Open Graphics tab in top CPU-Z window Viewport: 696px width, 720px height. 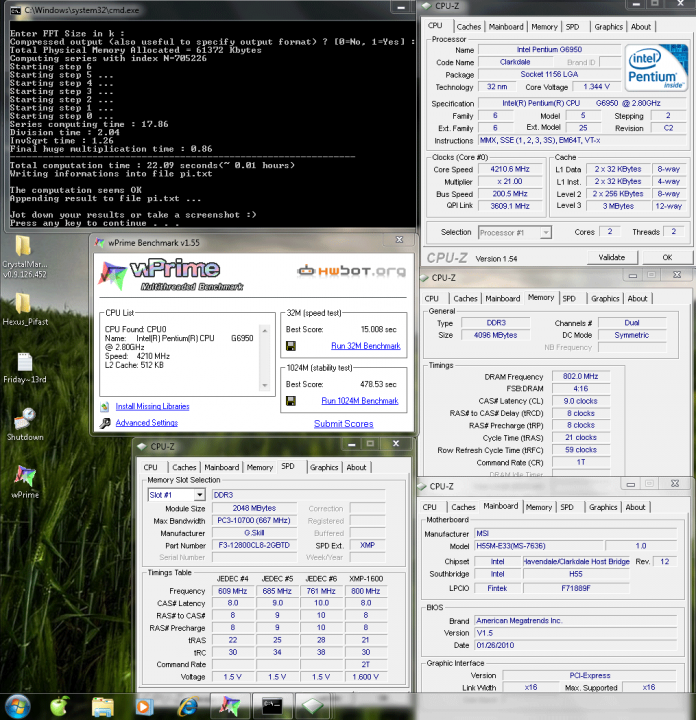608,27
